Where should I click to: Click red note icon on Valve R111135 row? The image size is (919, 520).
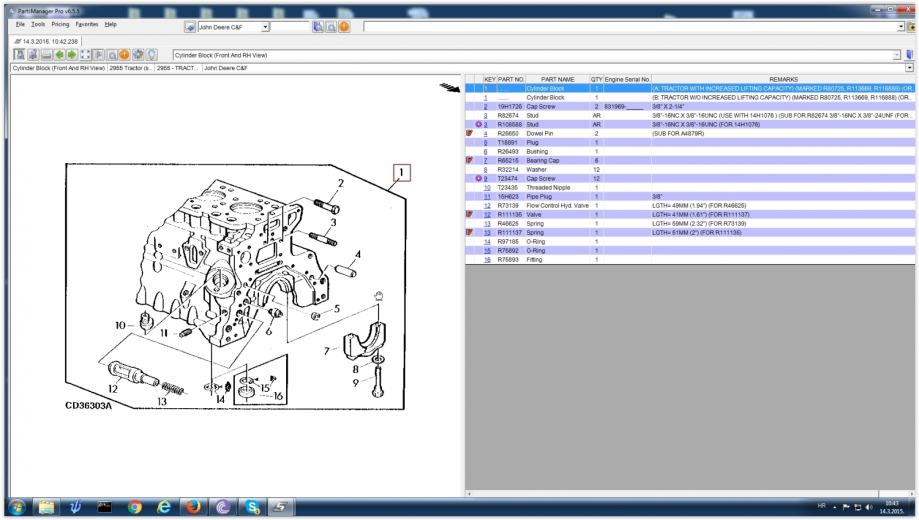[x=469, y=215]
